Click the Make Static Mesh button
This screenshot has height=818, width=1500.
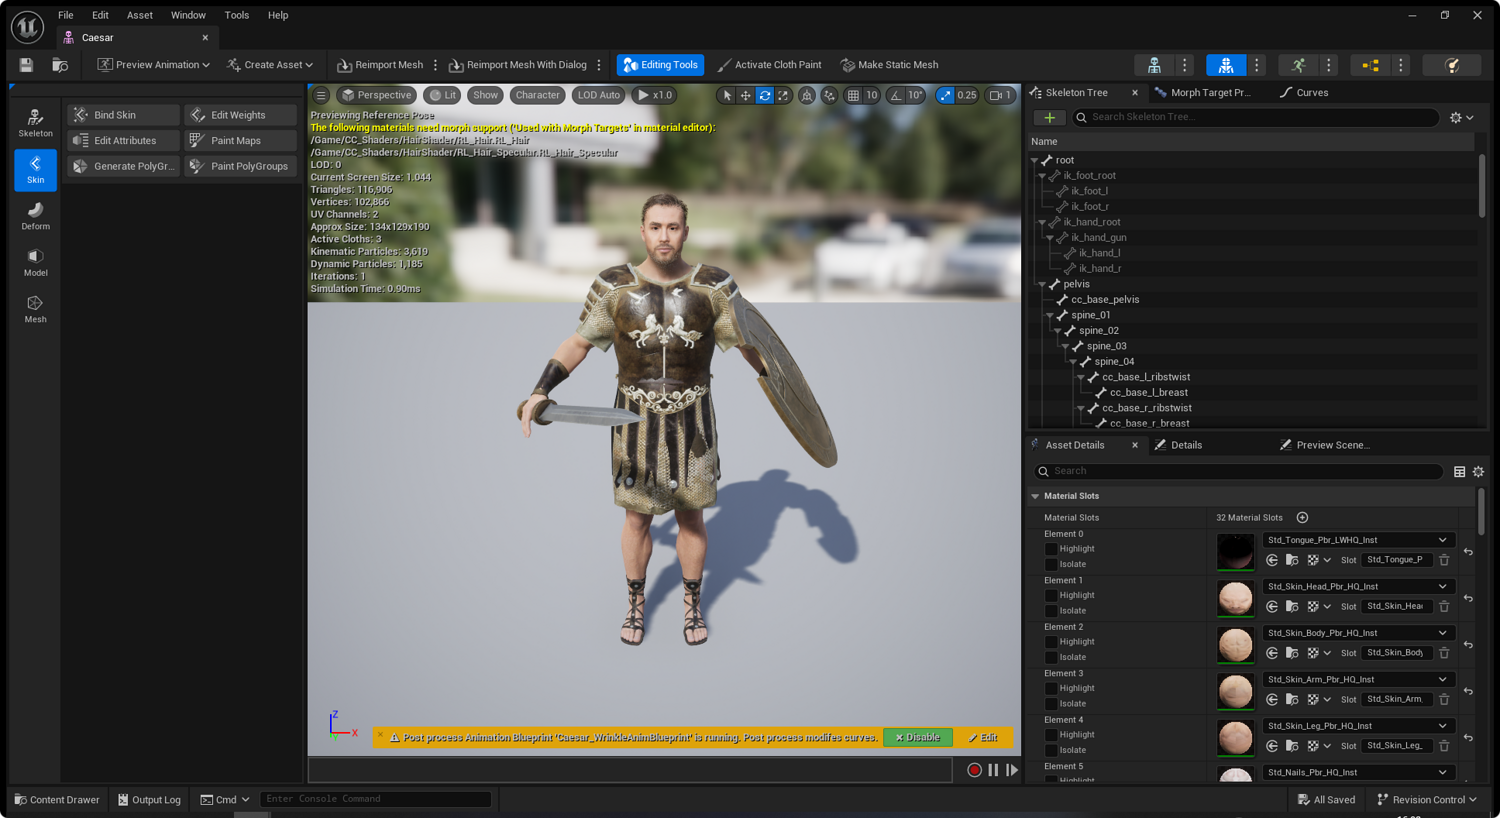point(889,65)
